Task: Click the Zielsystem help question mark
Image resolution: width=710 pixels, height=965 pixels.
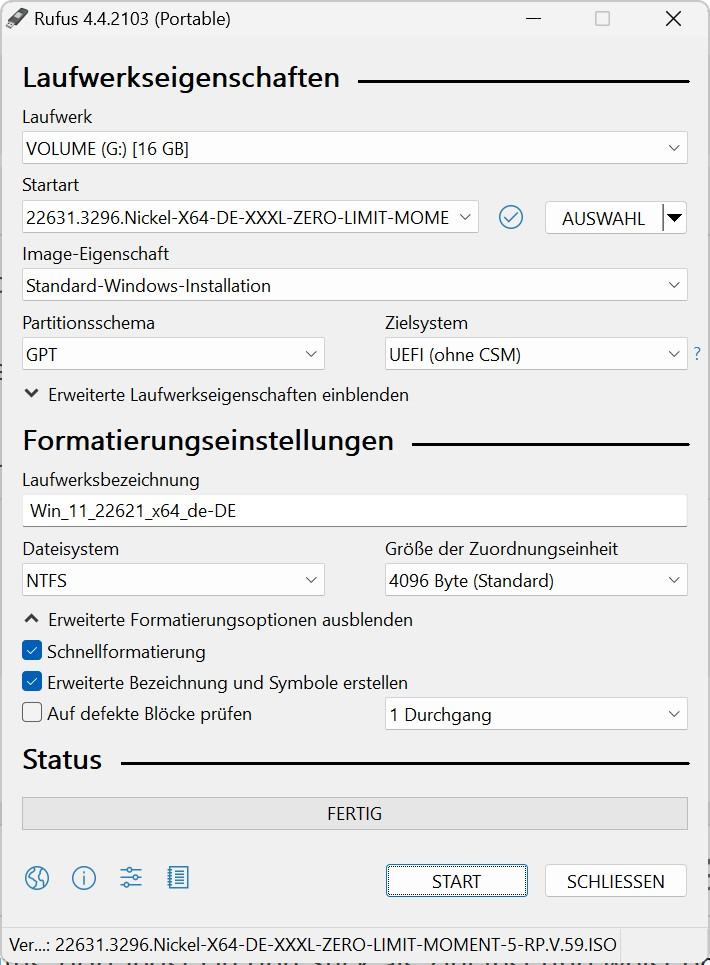Action: 696,354
